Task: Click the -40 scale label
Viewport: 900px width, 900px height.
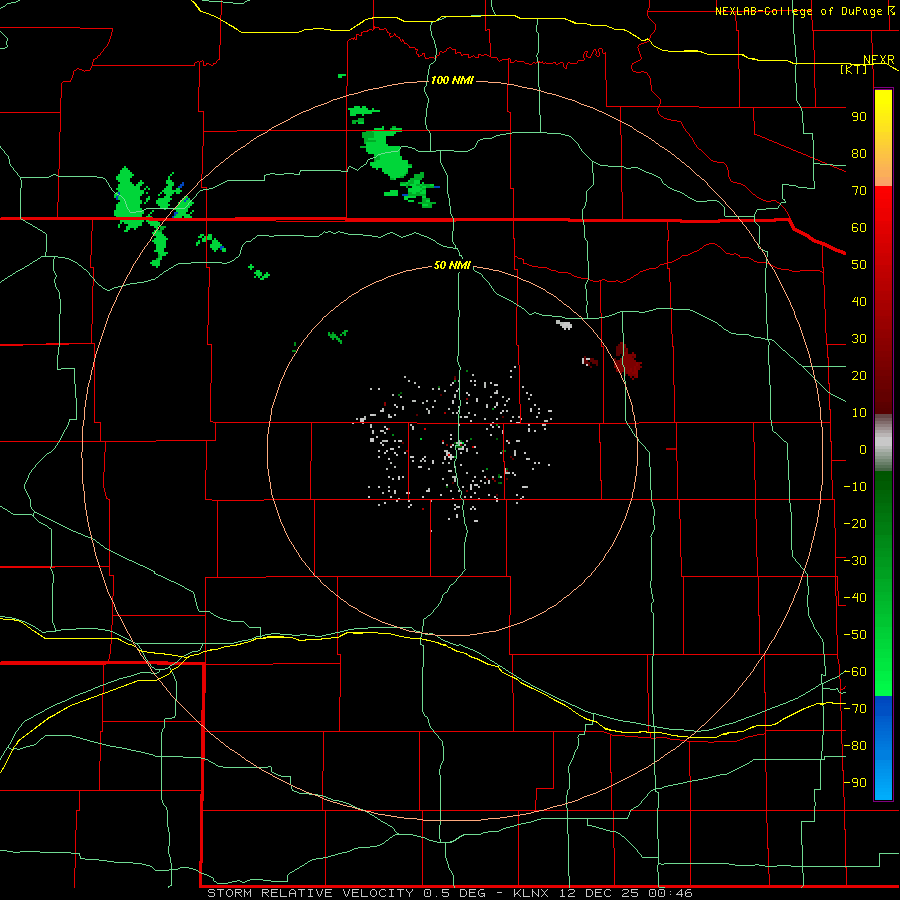Action: point(855,598)
